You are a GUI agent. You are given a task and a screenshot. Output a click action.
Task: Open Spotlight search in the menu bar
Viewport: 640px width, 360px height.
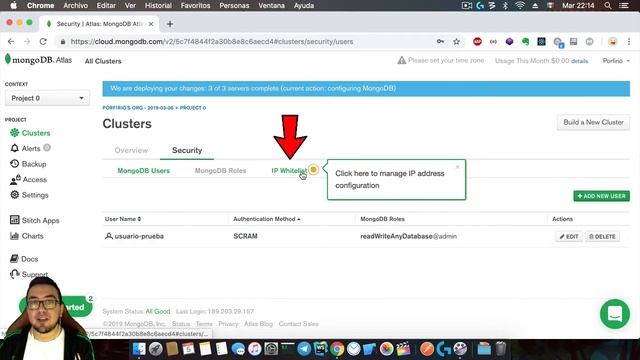tap(608, 6)
